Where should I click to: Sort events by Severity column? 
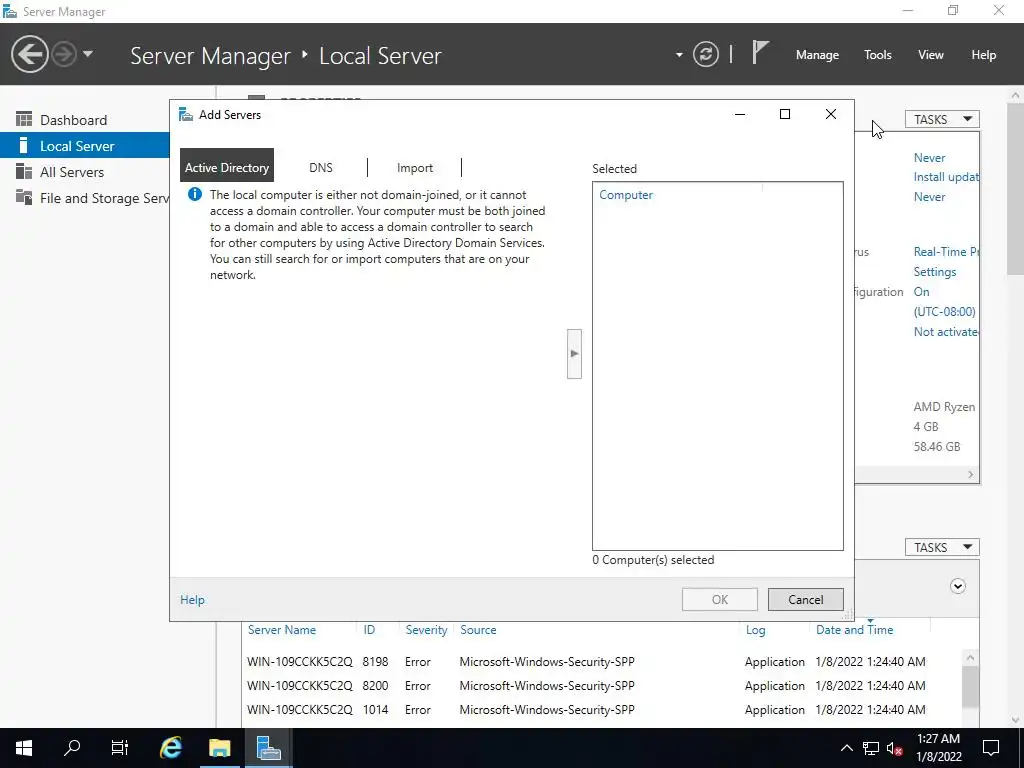tap(426, 630)
